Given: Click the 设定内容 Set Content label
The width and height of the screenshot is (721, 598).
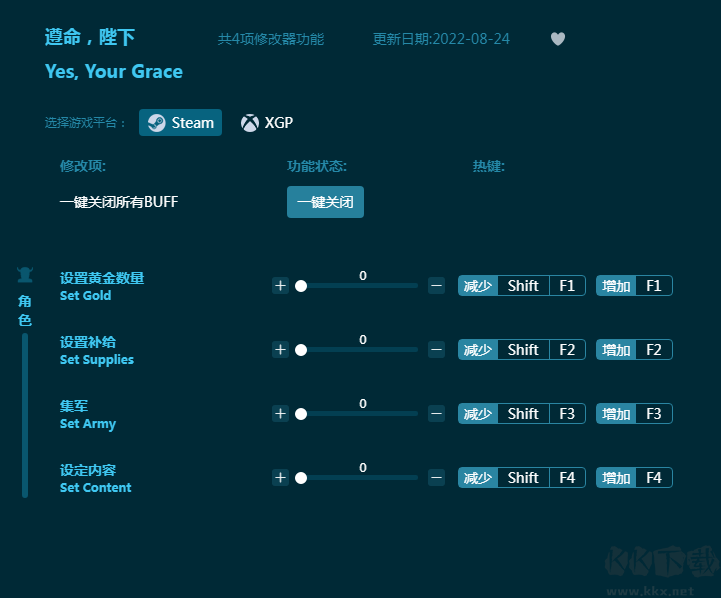Looking at the screenshot, I should (x=95, y=478).
